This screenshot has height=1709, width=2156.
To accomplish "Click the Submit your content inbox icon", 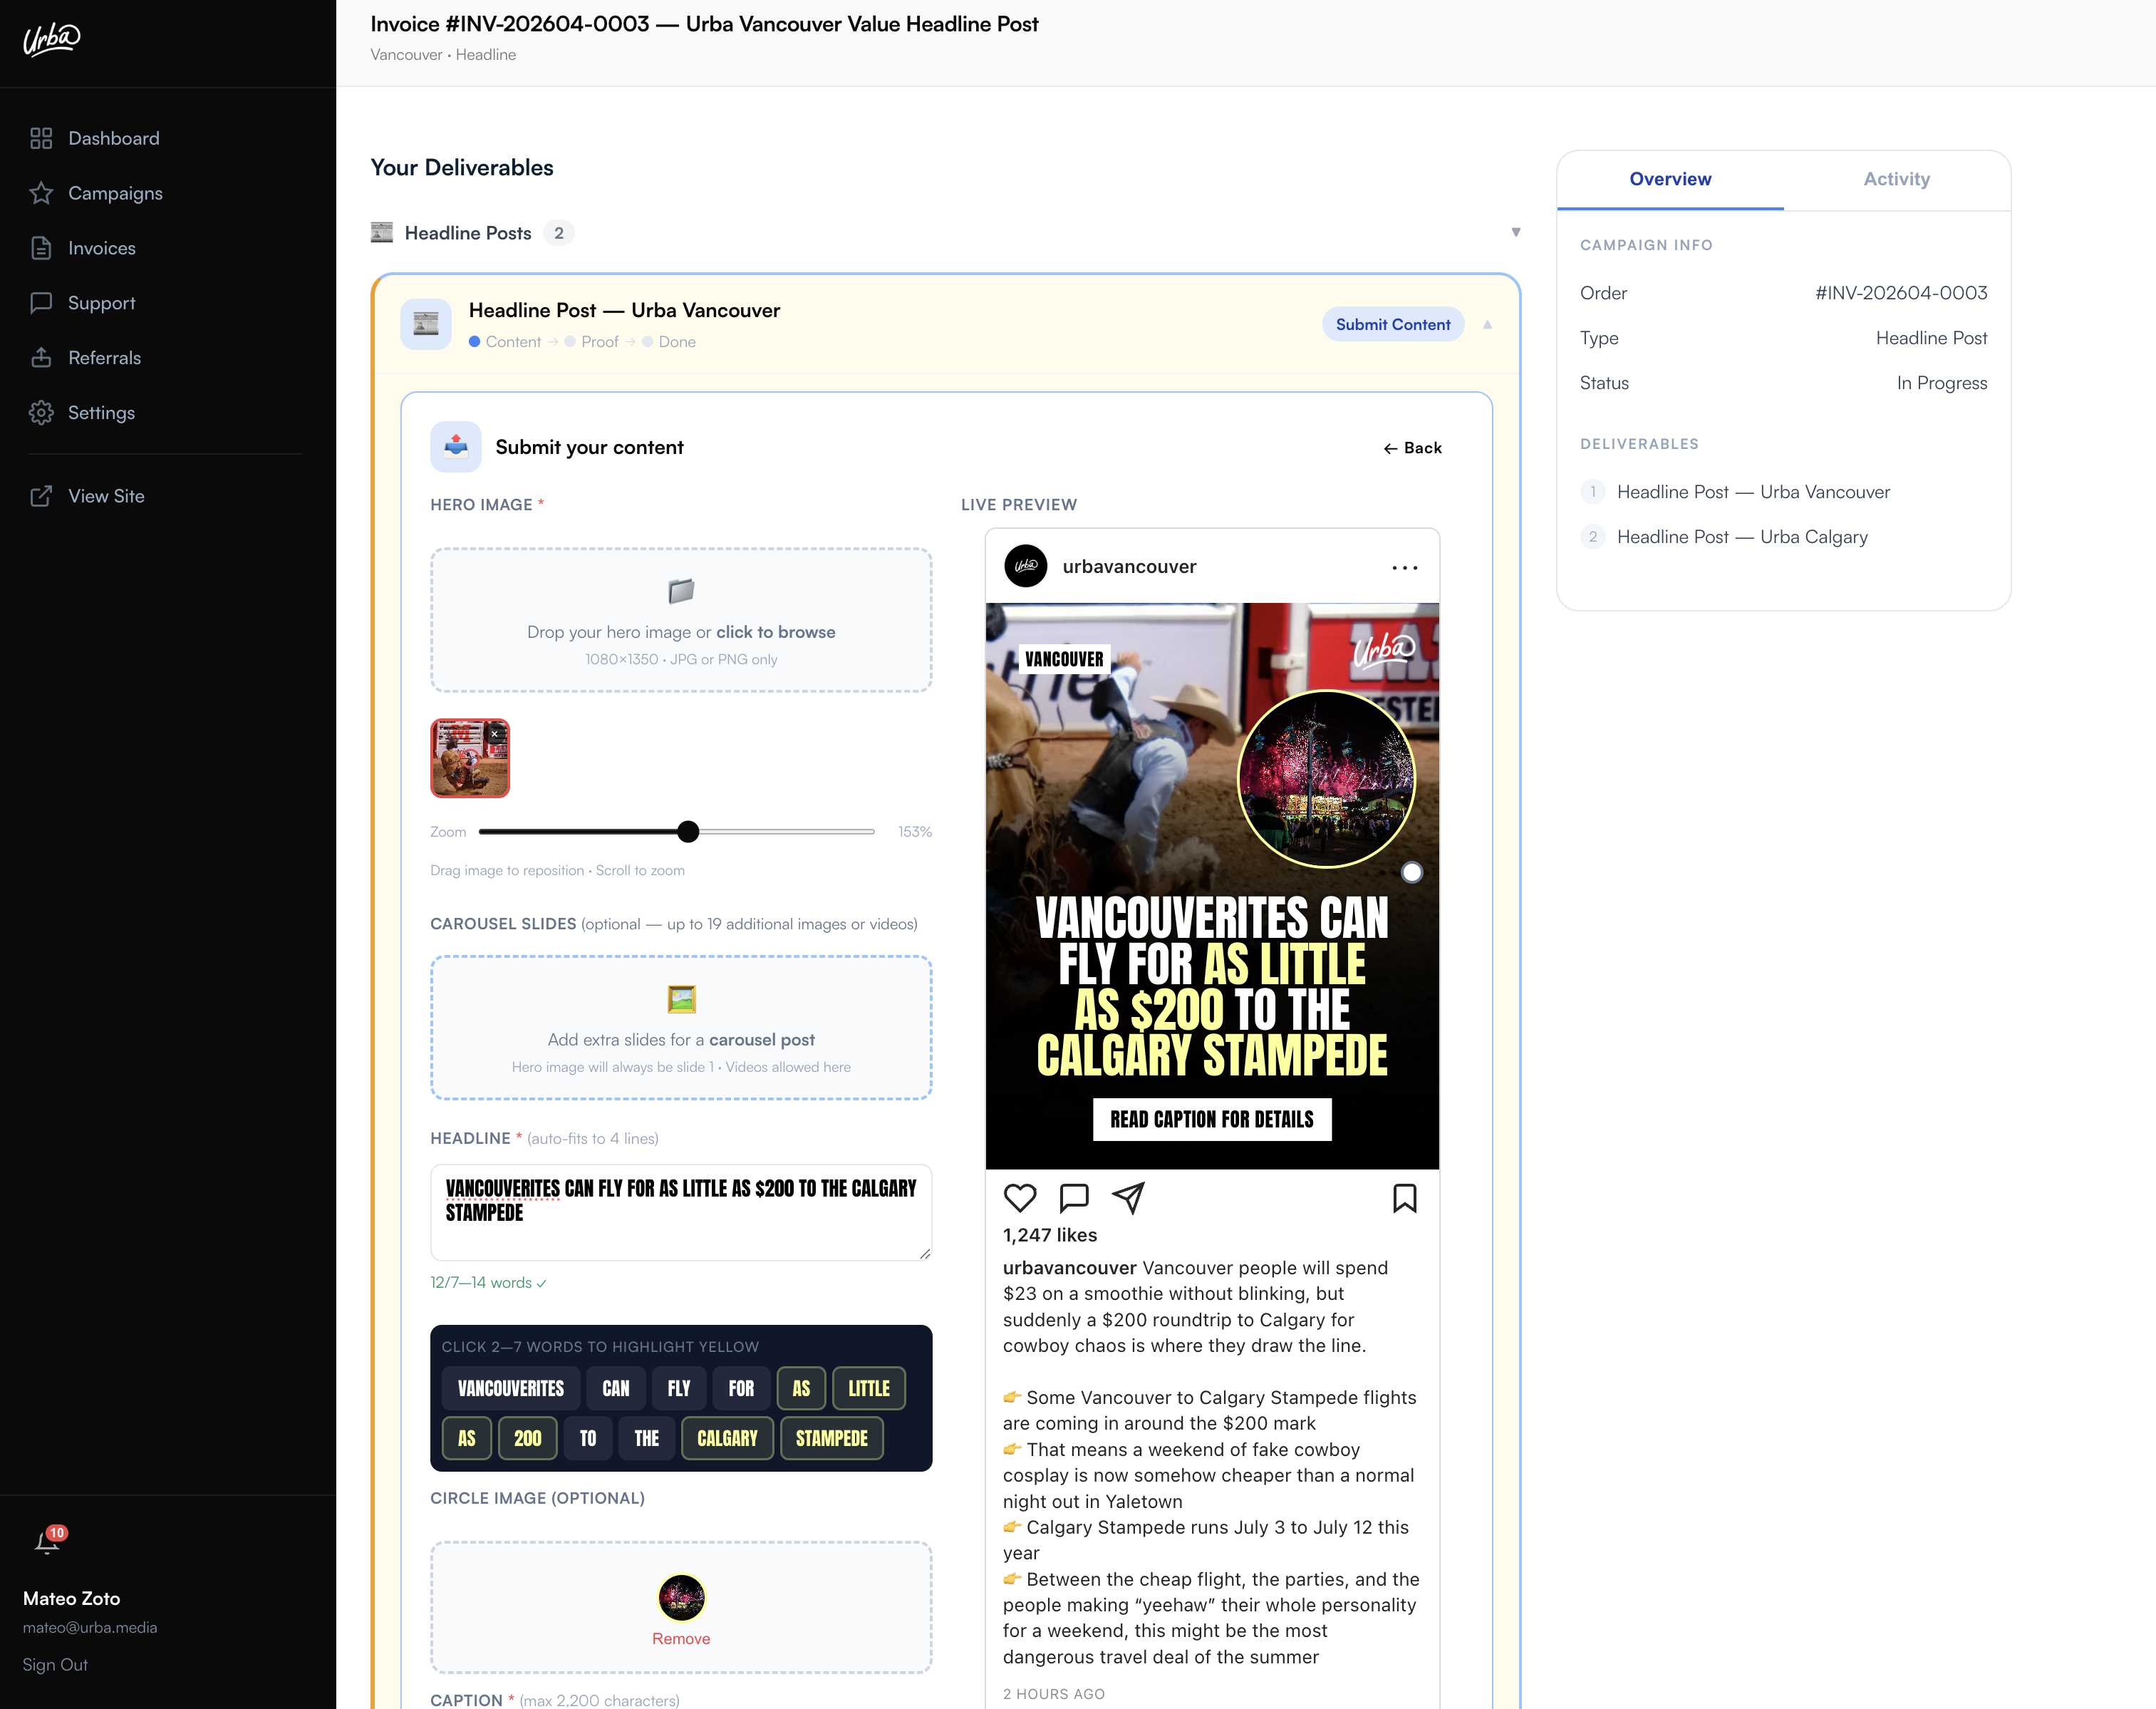I will (456, 446).
